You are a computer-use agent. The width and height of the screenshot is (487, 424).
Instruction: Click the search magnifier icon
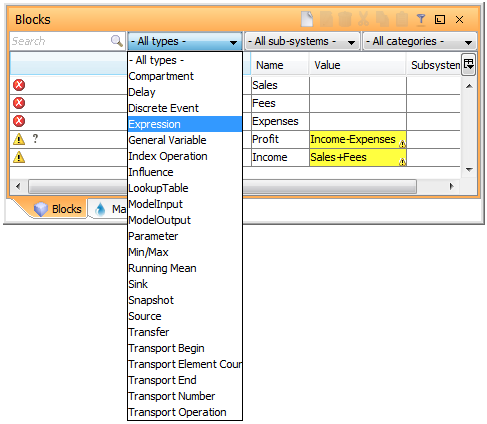coord(117,41)
